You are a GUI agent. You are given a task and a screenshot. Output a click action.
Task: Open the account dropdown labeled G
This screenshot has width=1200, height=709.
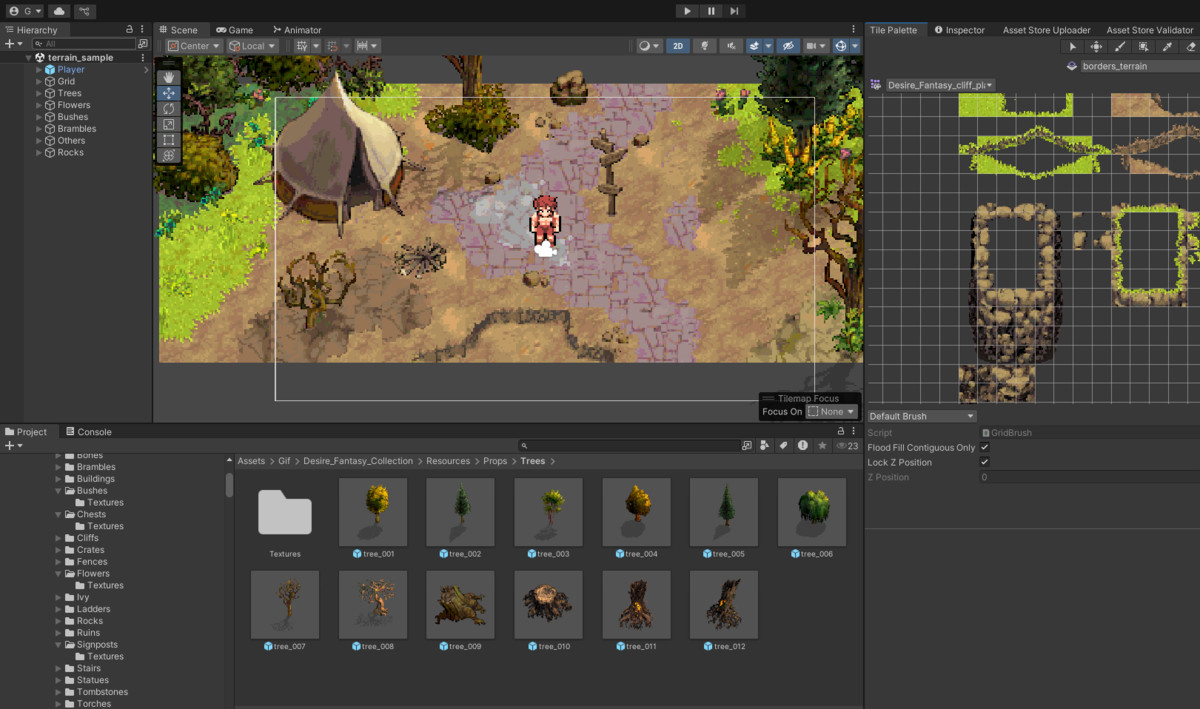click(24, 11)
